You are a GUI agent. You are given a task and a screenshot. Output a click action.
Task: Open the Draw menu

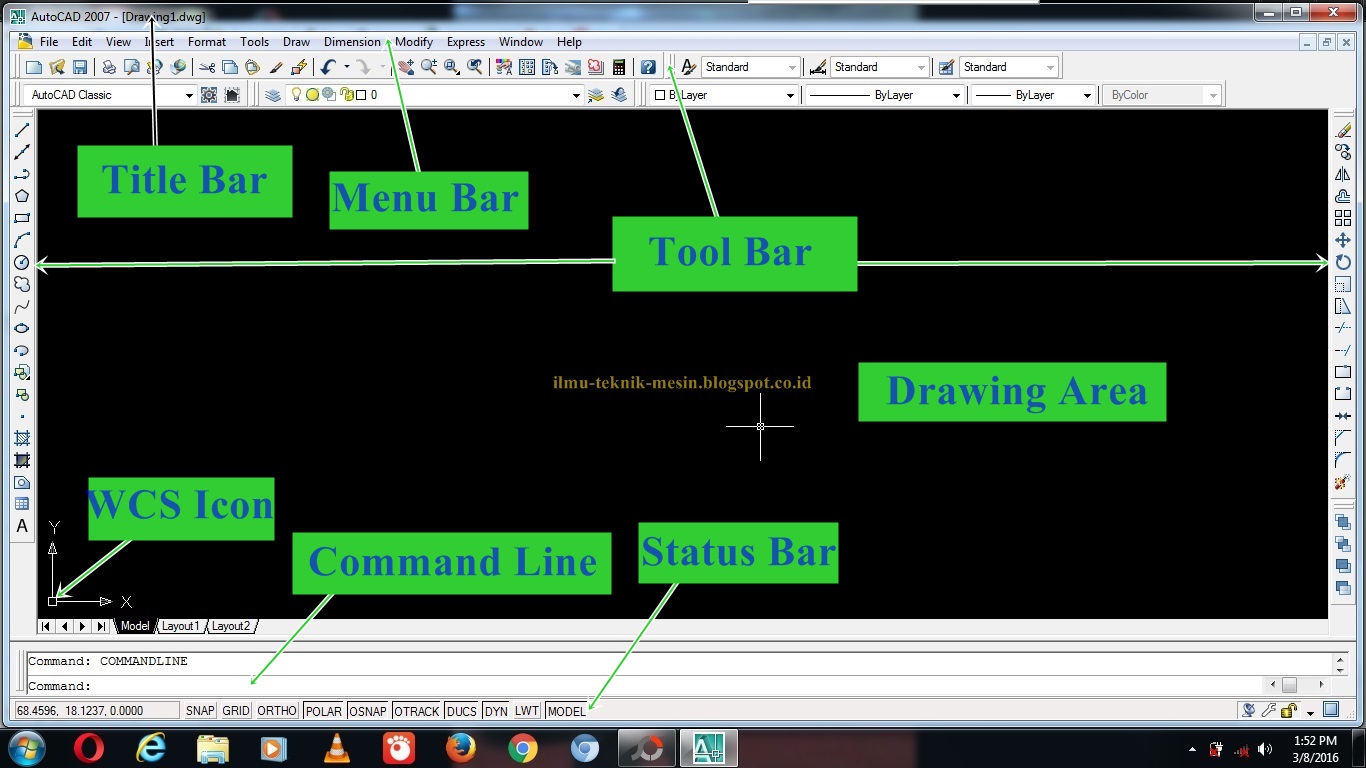295,42
